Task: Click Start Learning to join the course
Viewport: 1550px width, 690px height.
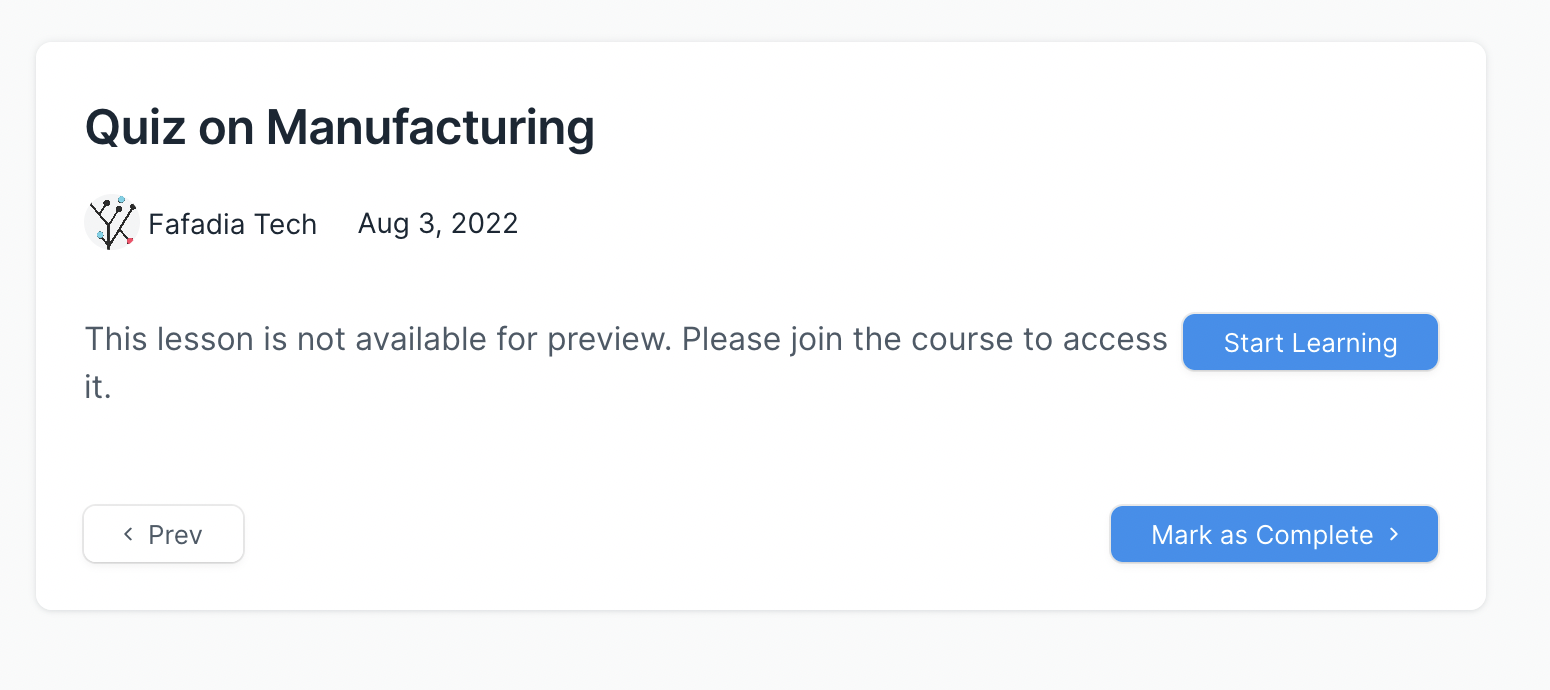Action: pos(1310,342)
